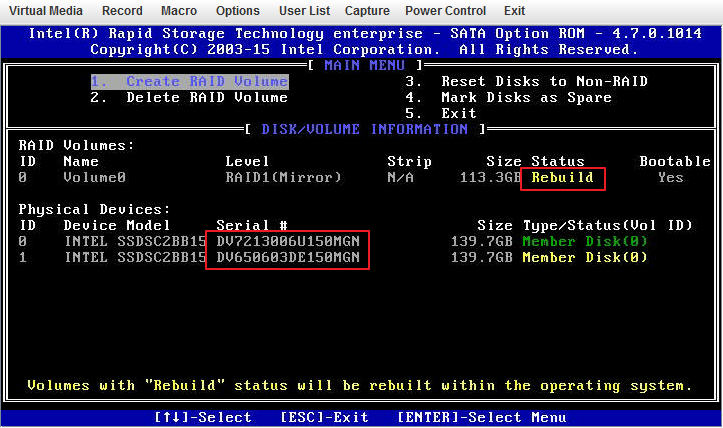Click the MAIN MENU heading
This screenshot has height=428, width=723.
click(365, 65)
